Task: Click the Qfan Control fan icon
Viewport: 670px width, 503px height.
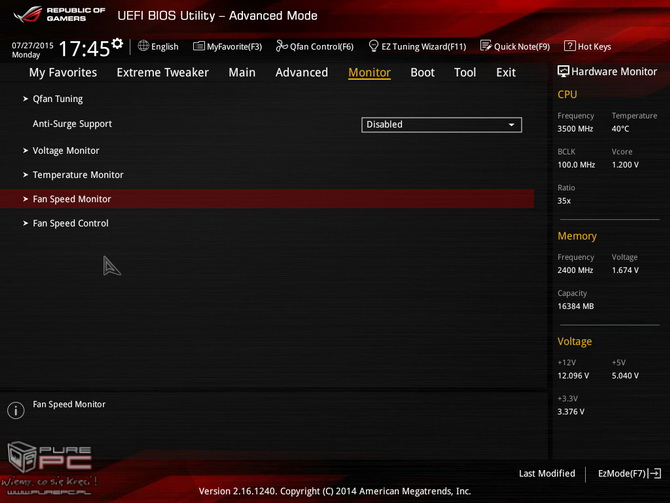Action: pyautogui.click(x=281, y=46)
